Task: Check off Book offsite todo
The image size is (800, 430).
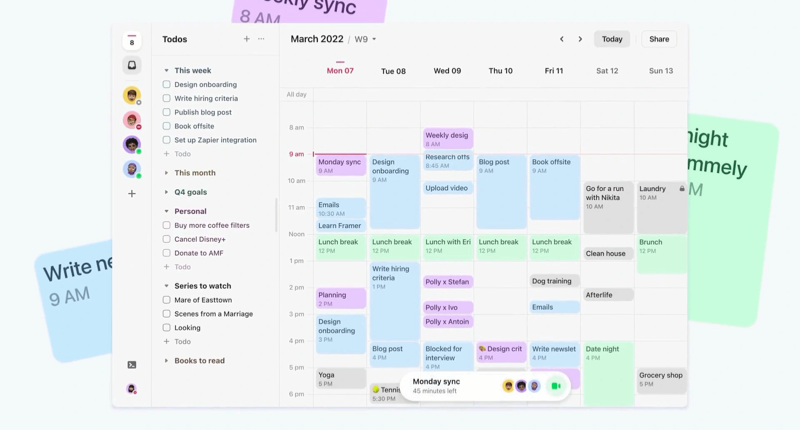Action: tap(166, 125)
